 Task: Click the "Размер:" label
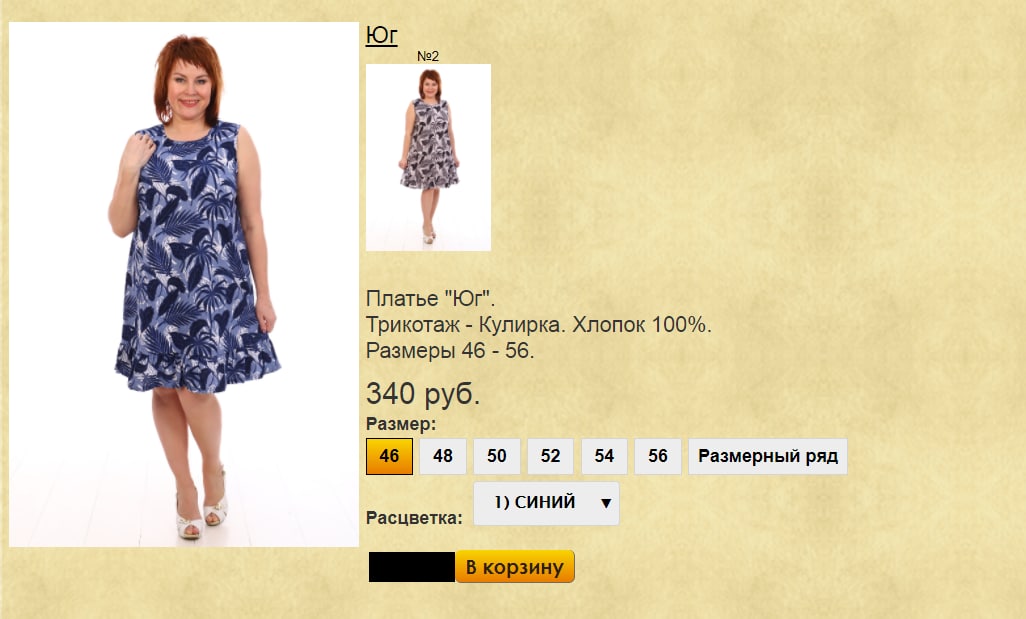click(x=401, y=424)
